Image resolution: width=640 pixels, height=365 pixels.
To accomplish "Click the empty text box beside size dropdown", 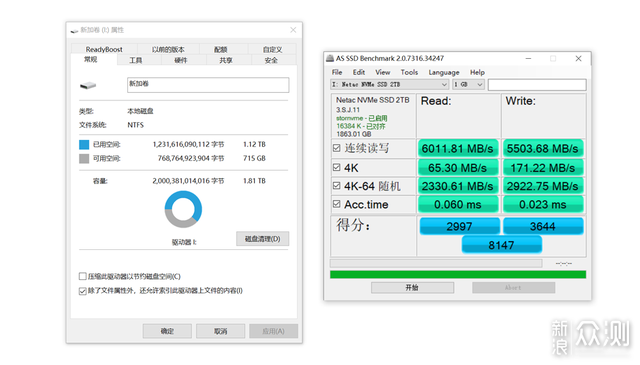I will click(537, 85).
